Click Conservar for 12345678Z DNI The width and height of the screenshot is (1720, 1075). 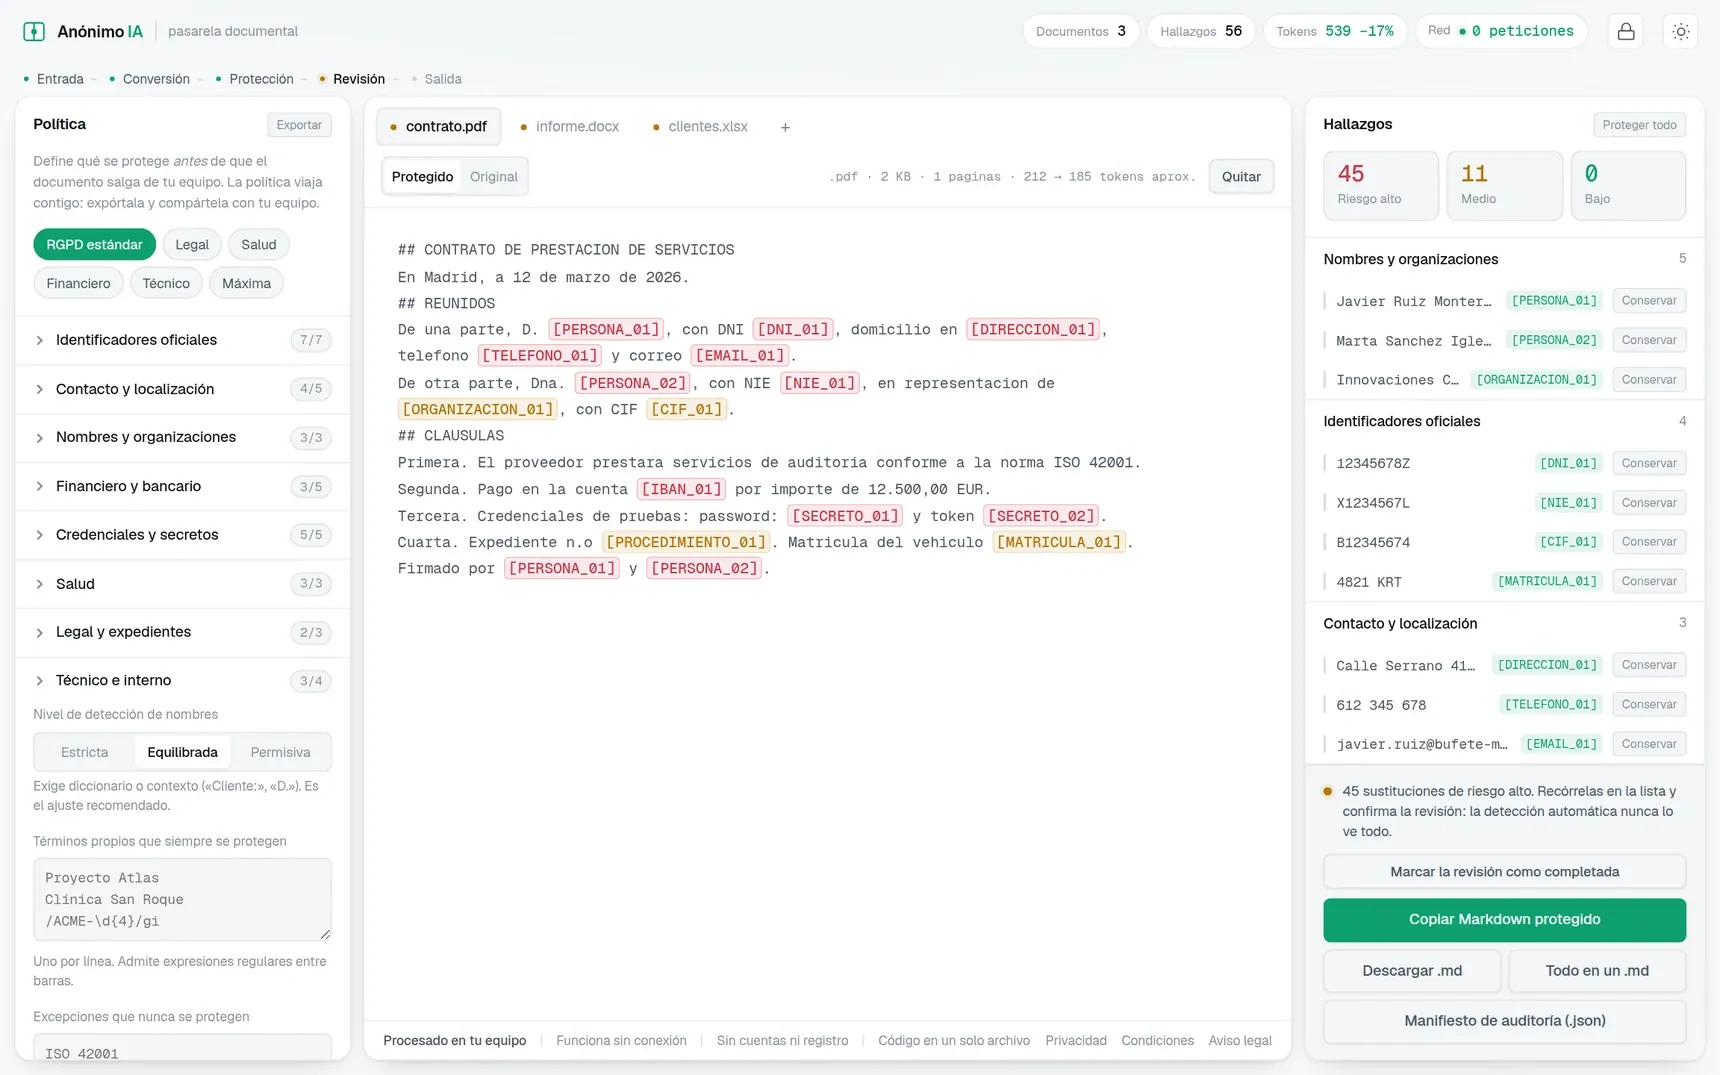pyautogui.click(x=1649, y=463)
